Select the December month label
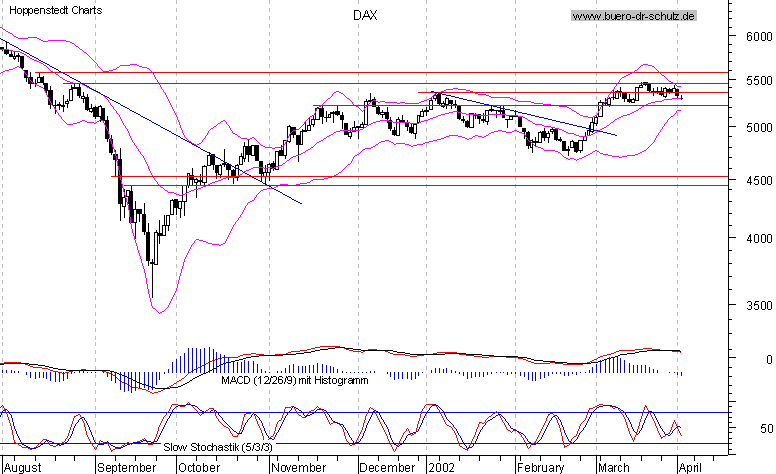 [388, 468]
